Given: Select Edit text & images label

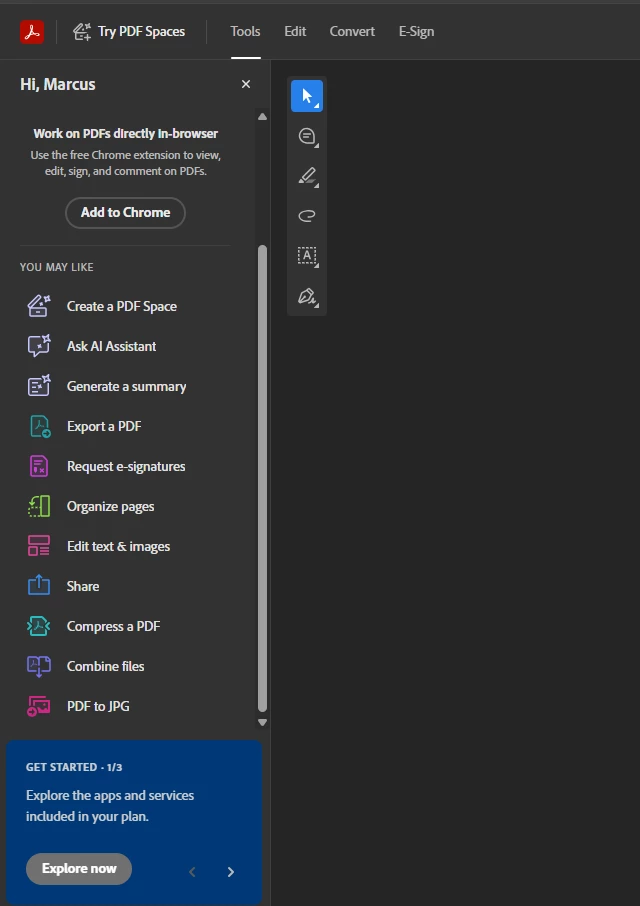Looking at the screenshot, I should point(118,547).
